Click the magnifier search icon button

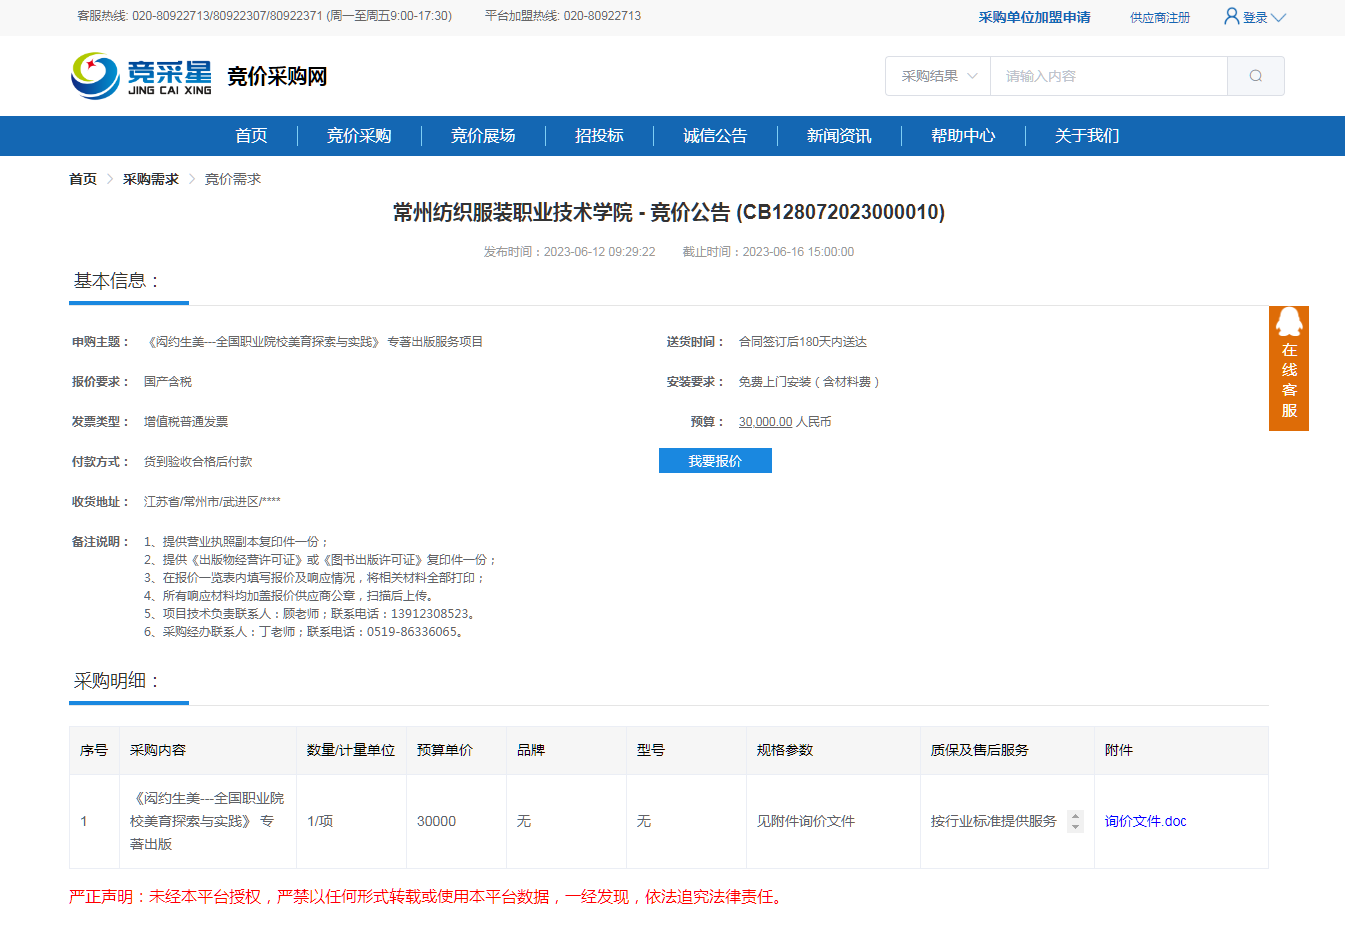[1255, 76]
